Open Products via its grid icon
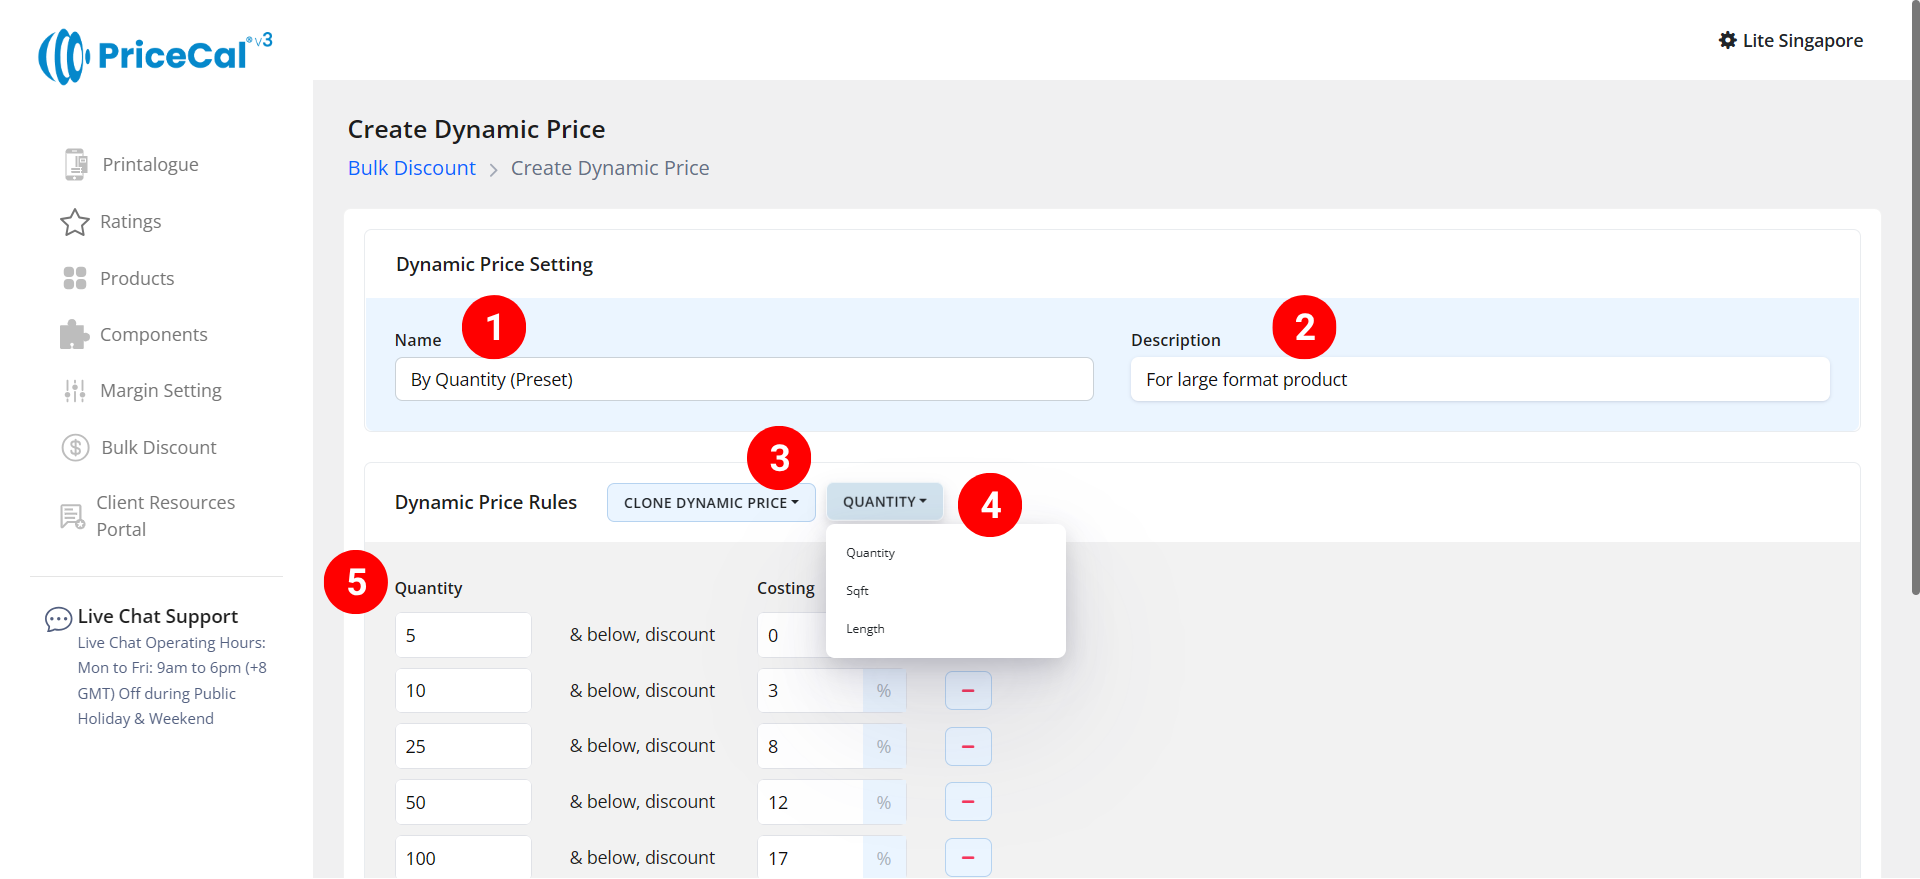Image resolution: width=1920 pixels, height=879 pixels. pos(75,278)
